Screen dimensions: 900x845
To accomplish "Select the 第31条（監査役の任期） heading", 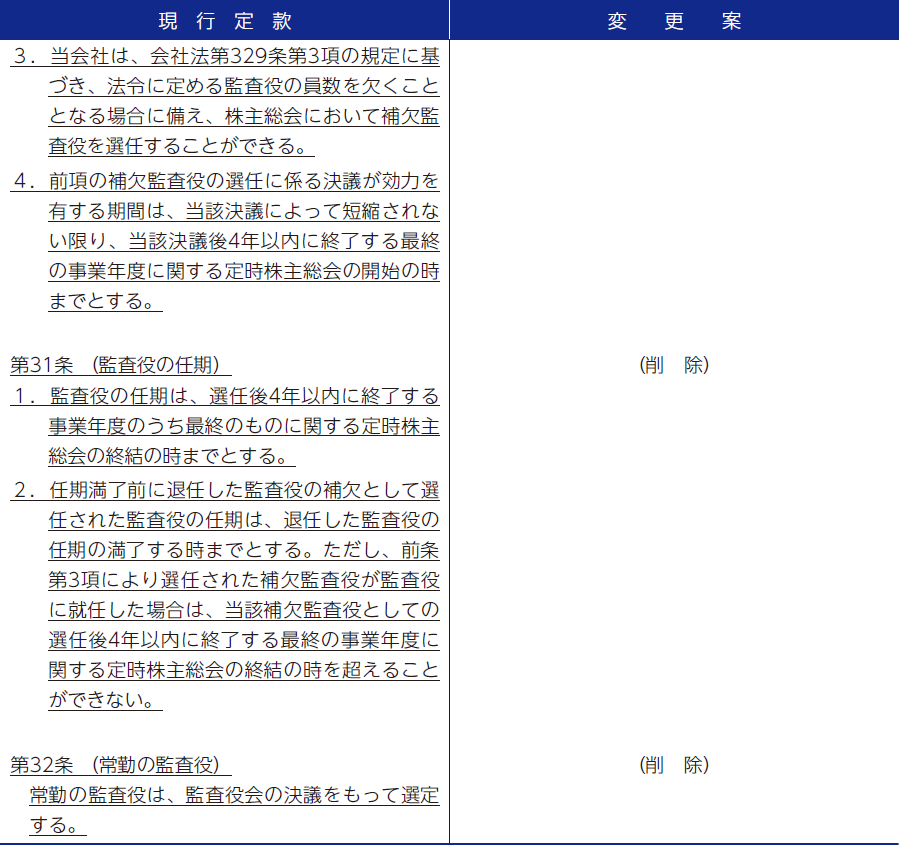I will click(120, 365).
